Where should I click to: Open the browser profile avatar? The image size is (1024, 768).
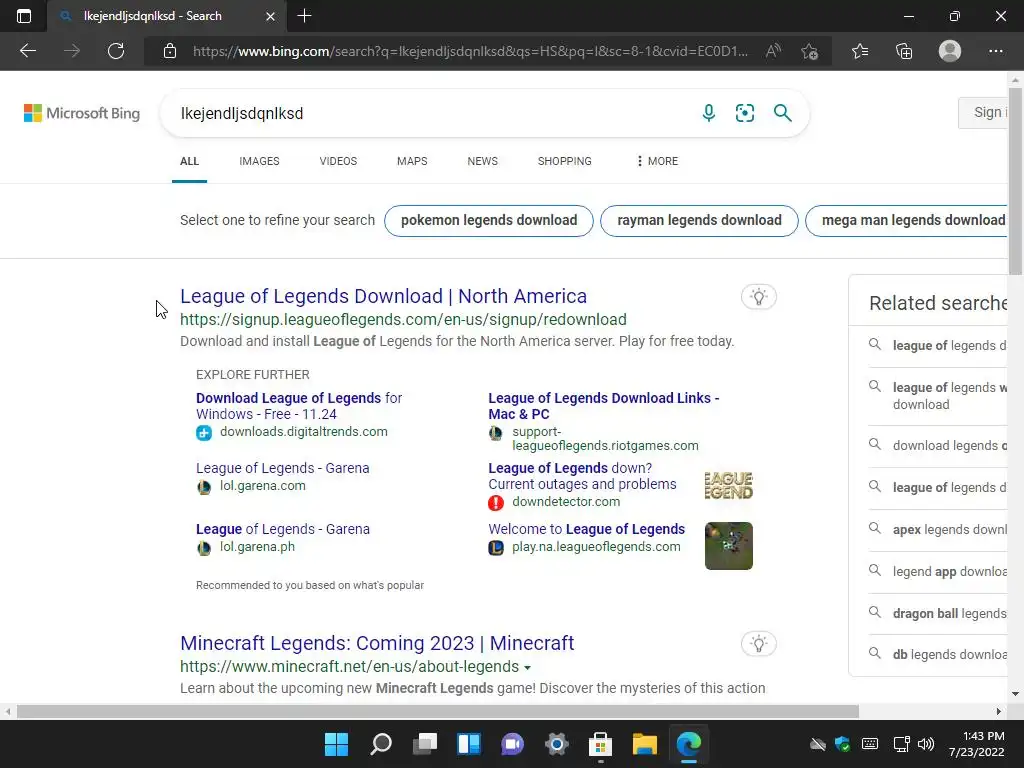coord(950,51)
